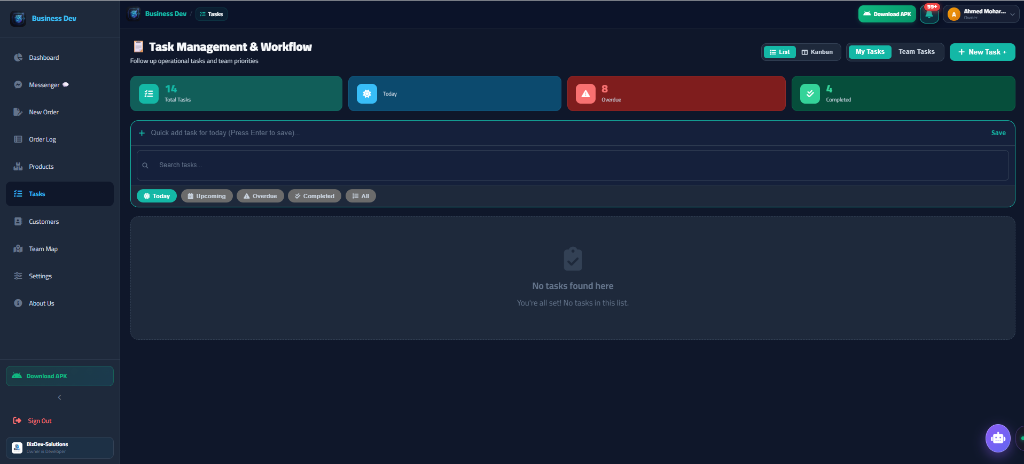Click the 'No tasks found here' text

click(x=573, y=286)
